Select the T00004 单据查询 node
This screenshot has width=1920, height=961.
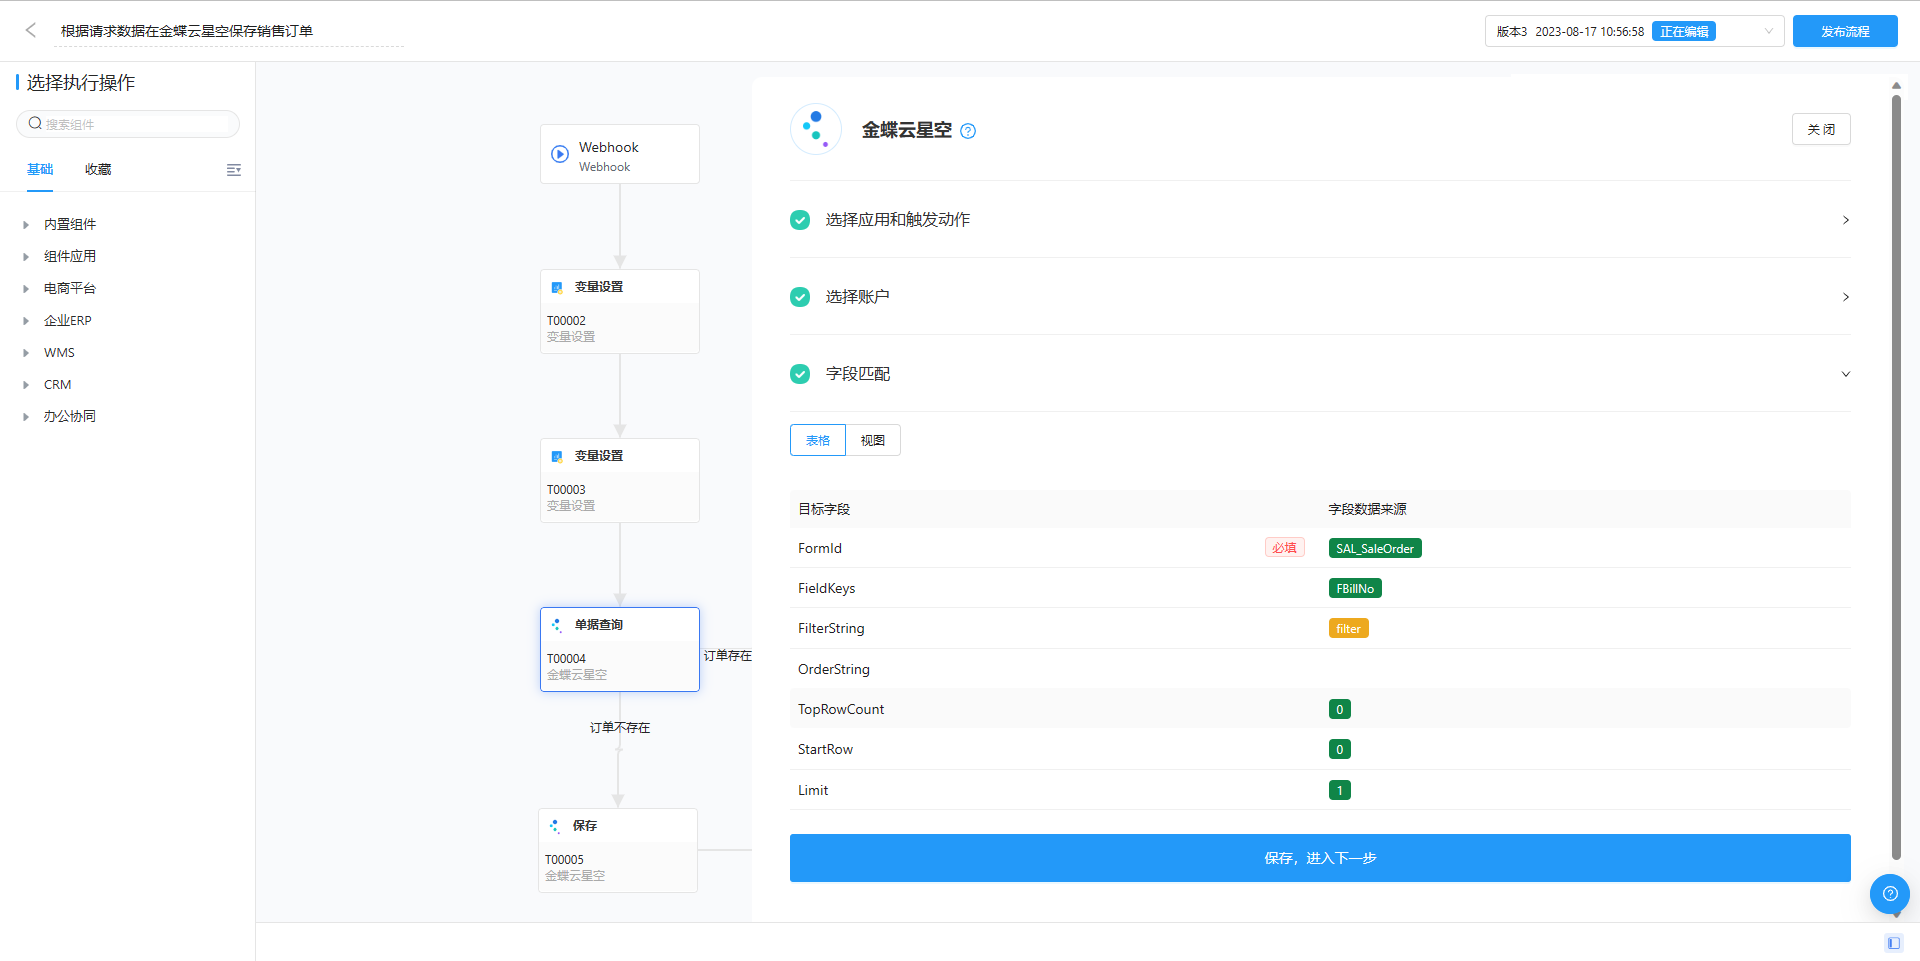(x=620, y=649)
